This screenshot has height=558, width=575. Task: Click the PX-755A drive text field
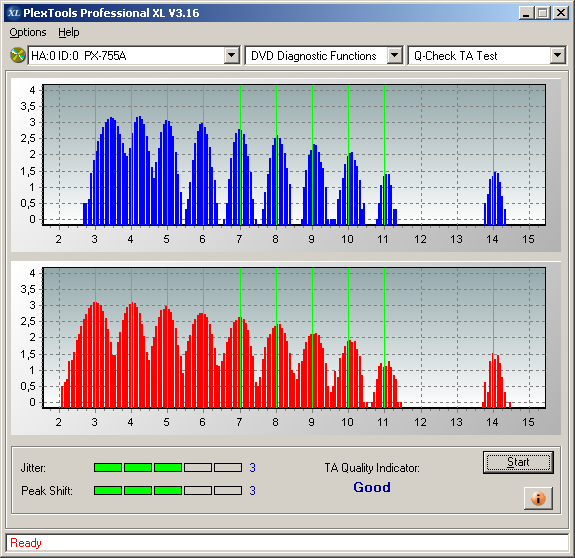(x=126, y=56)
